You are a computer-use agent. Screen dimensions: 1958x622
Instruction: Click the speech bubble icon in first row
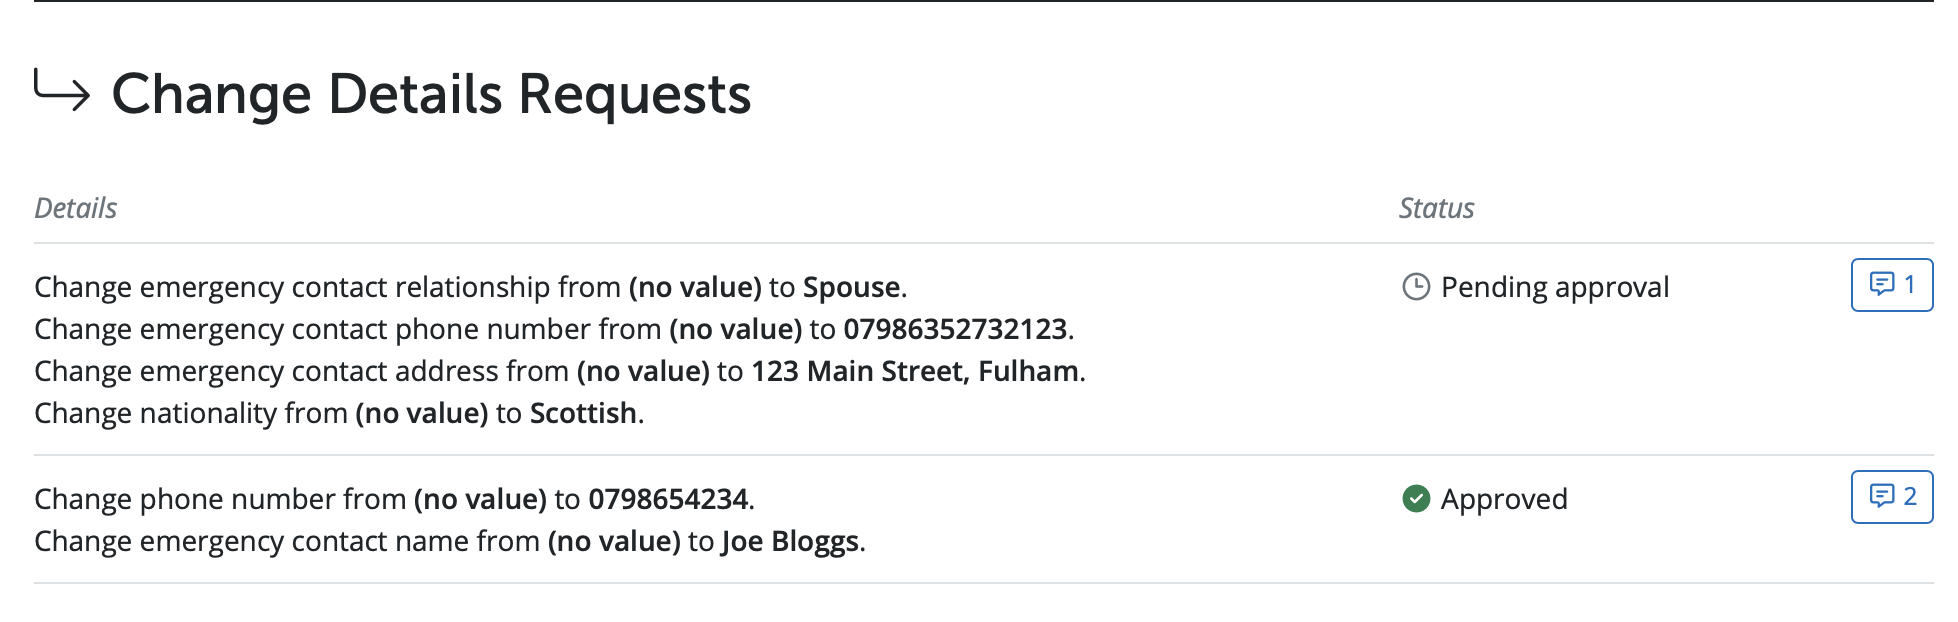(x=1881, y=285)
